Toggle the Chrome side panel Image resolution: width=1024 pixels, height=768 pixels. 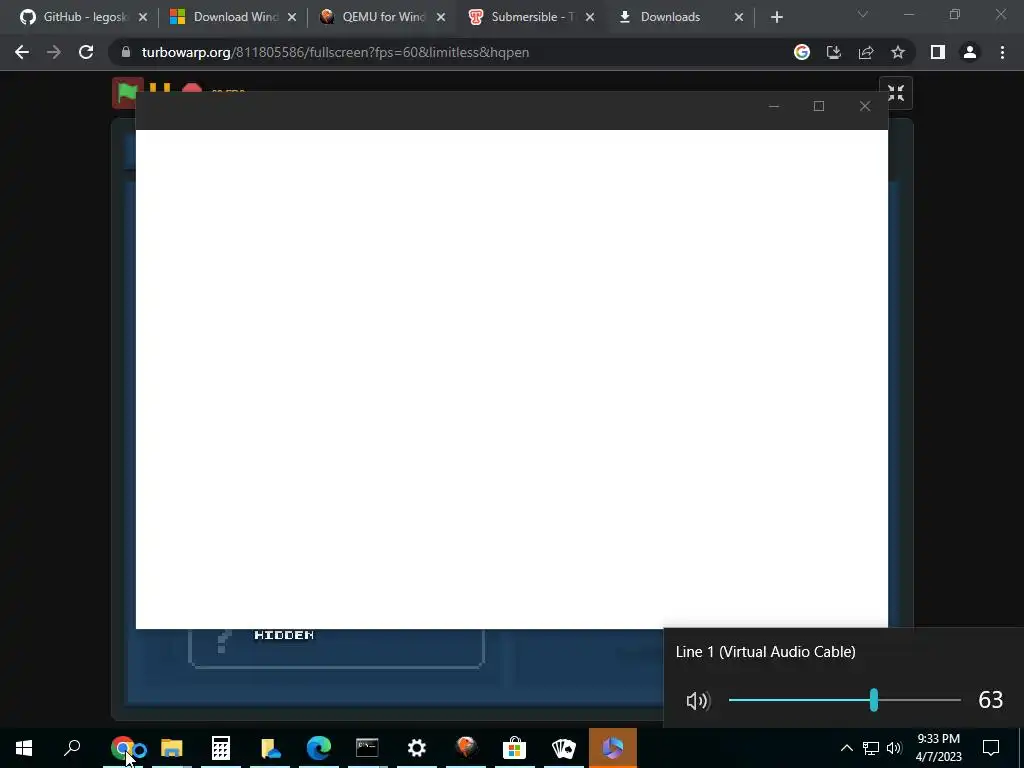point(938,52)
